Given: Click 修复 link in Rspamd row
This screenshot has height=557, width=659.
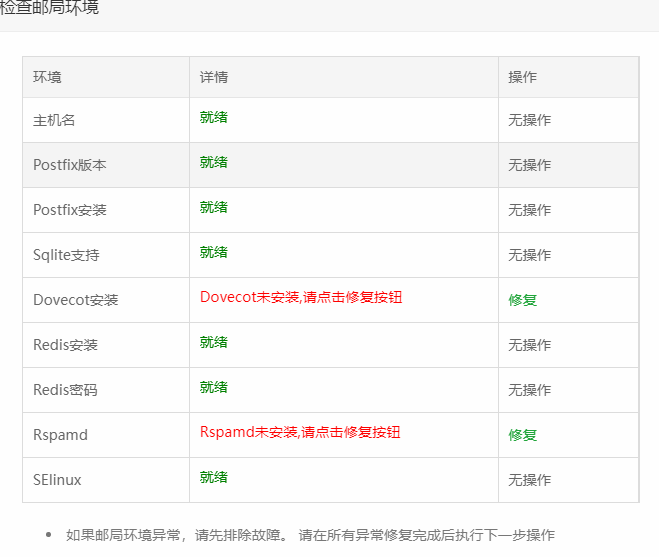Looking at the screenshot, I should pyautogui.click(x=522, y=435).
